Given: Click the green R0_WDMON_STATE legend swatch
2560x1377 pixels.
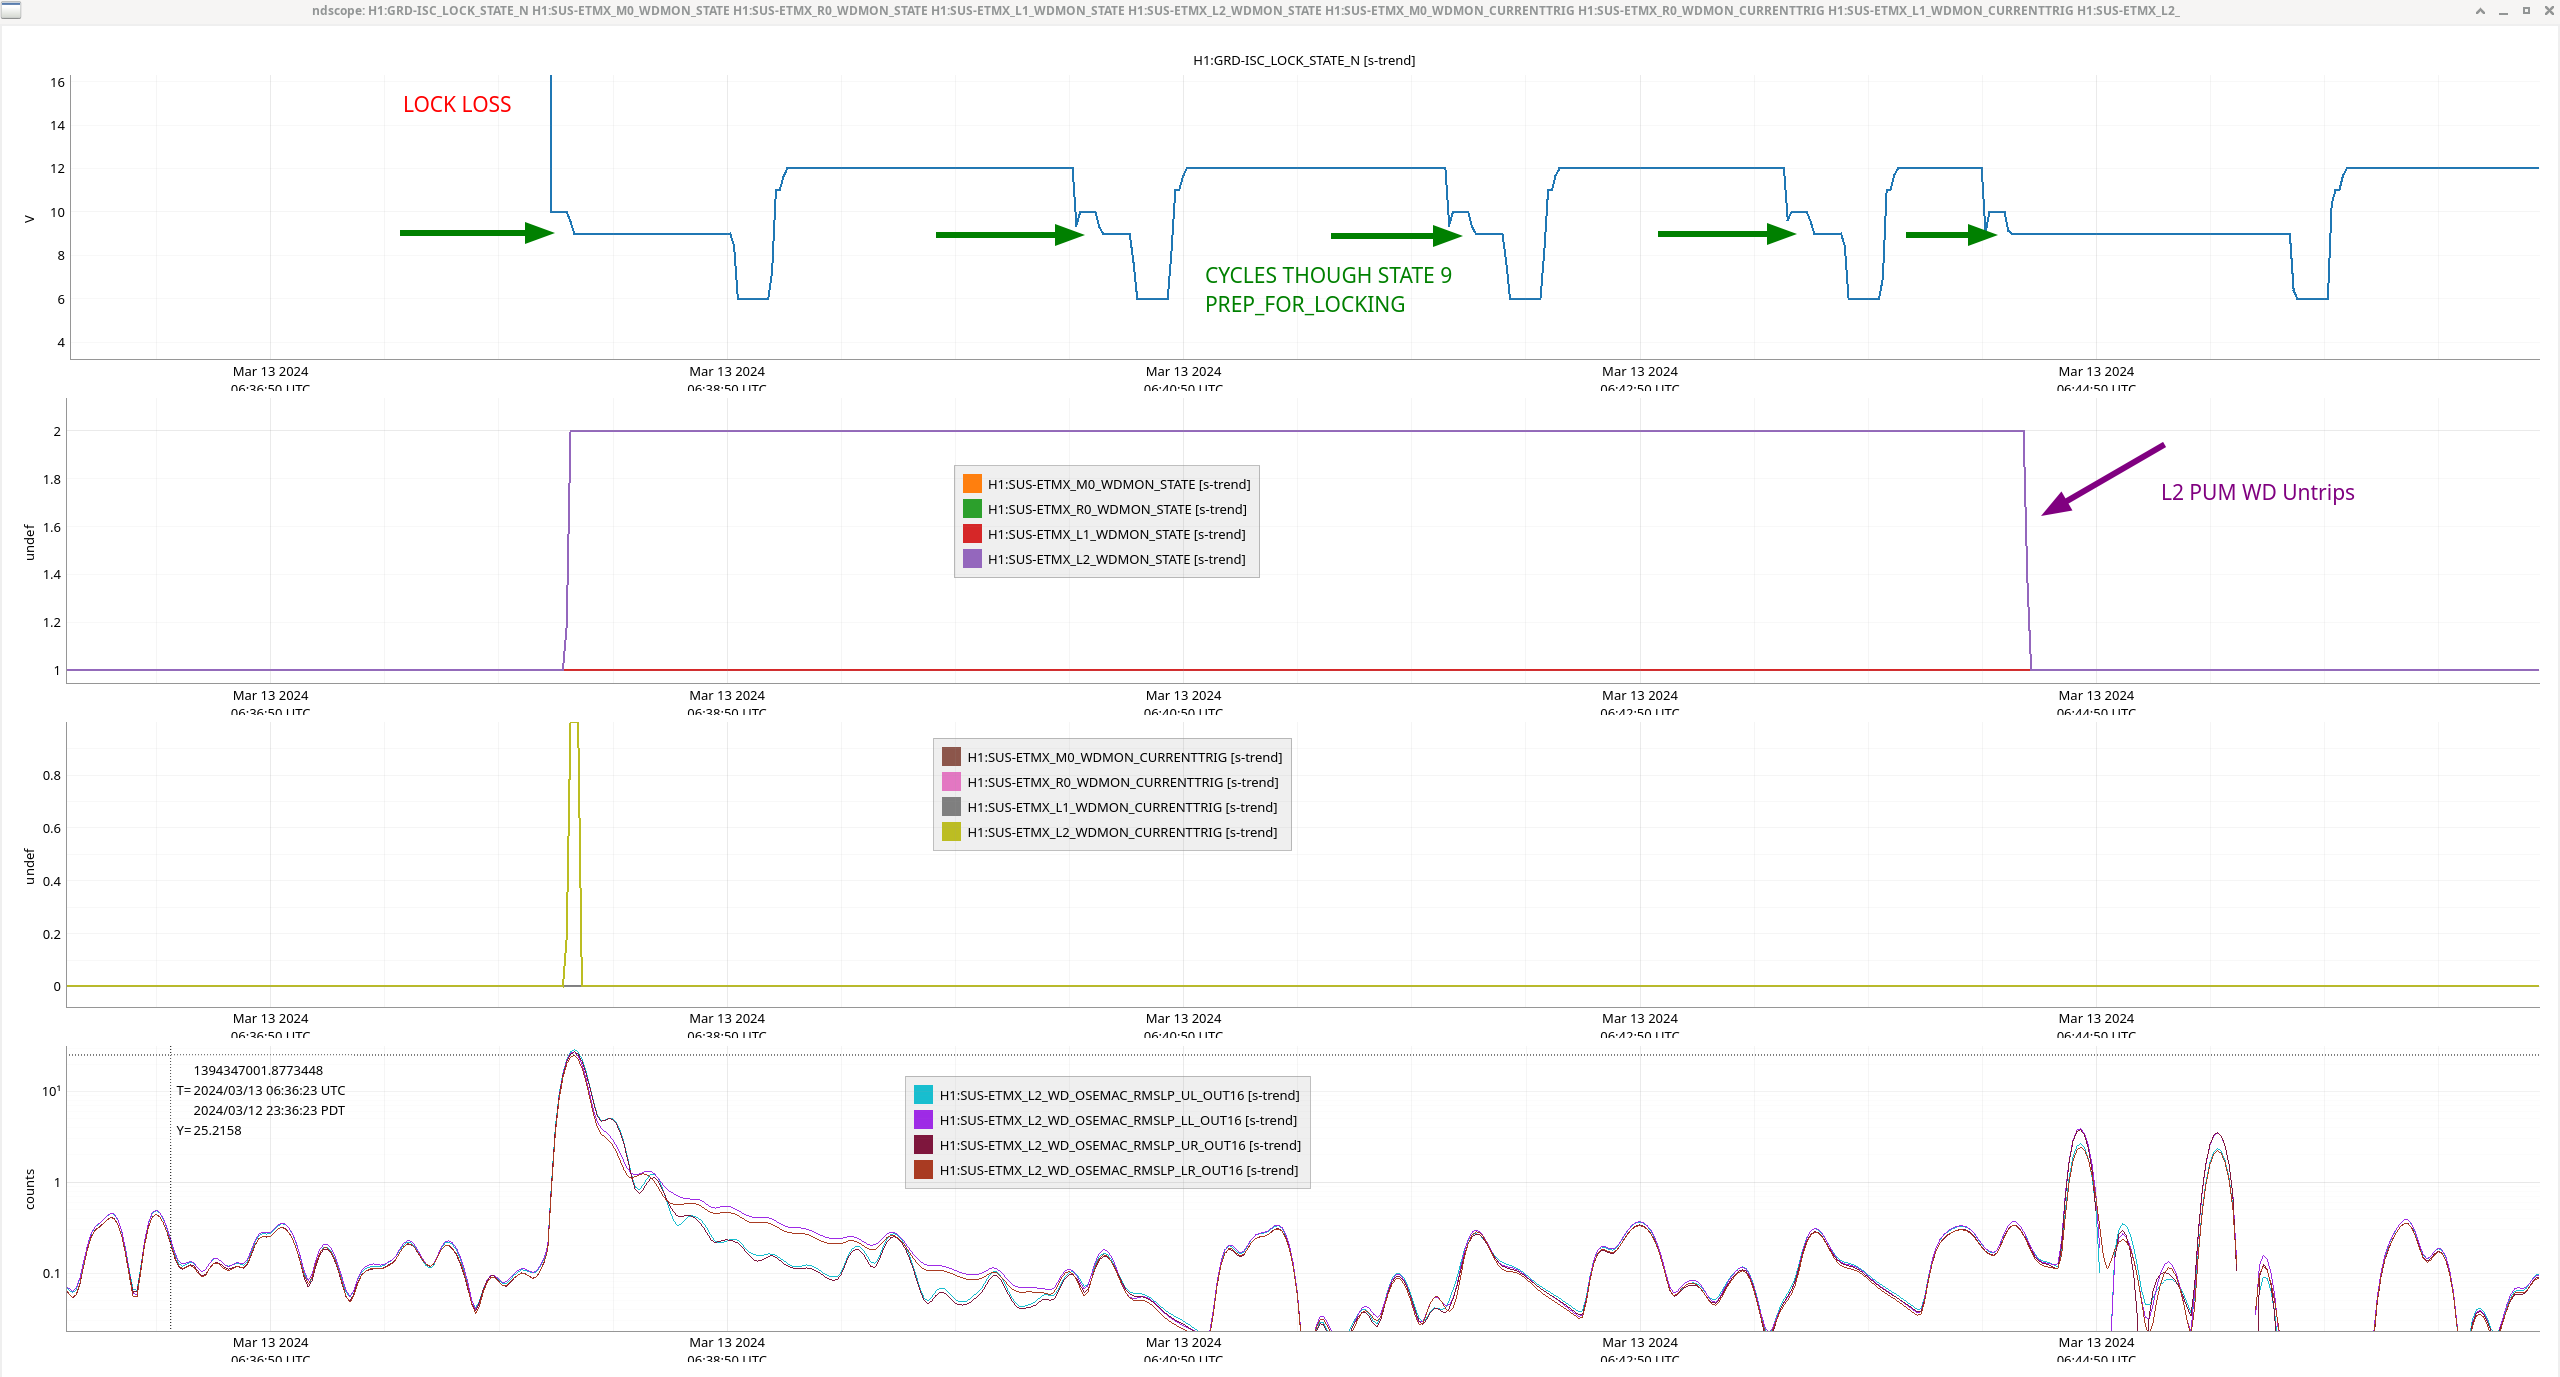Looking at the screenshot, I should [x=972, y=509].
